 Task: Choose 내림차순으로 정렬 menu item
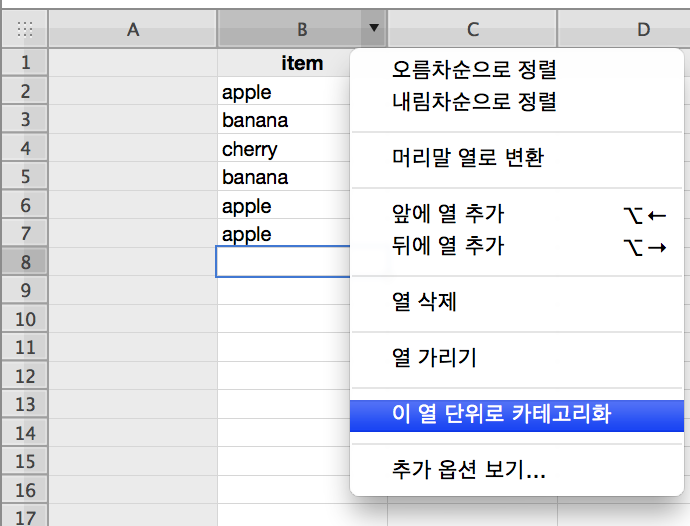pyautogui.click(x=517, y=102)
